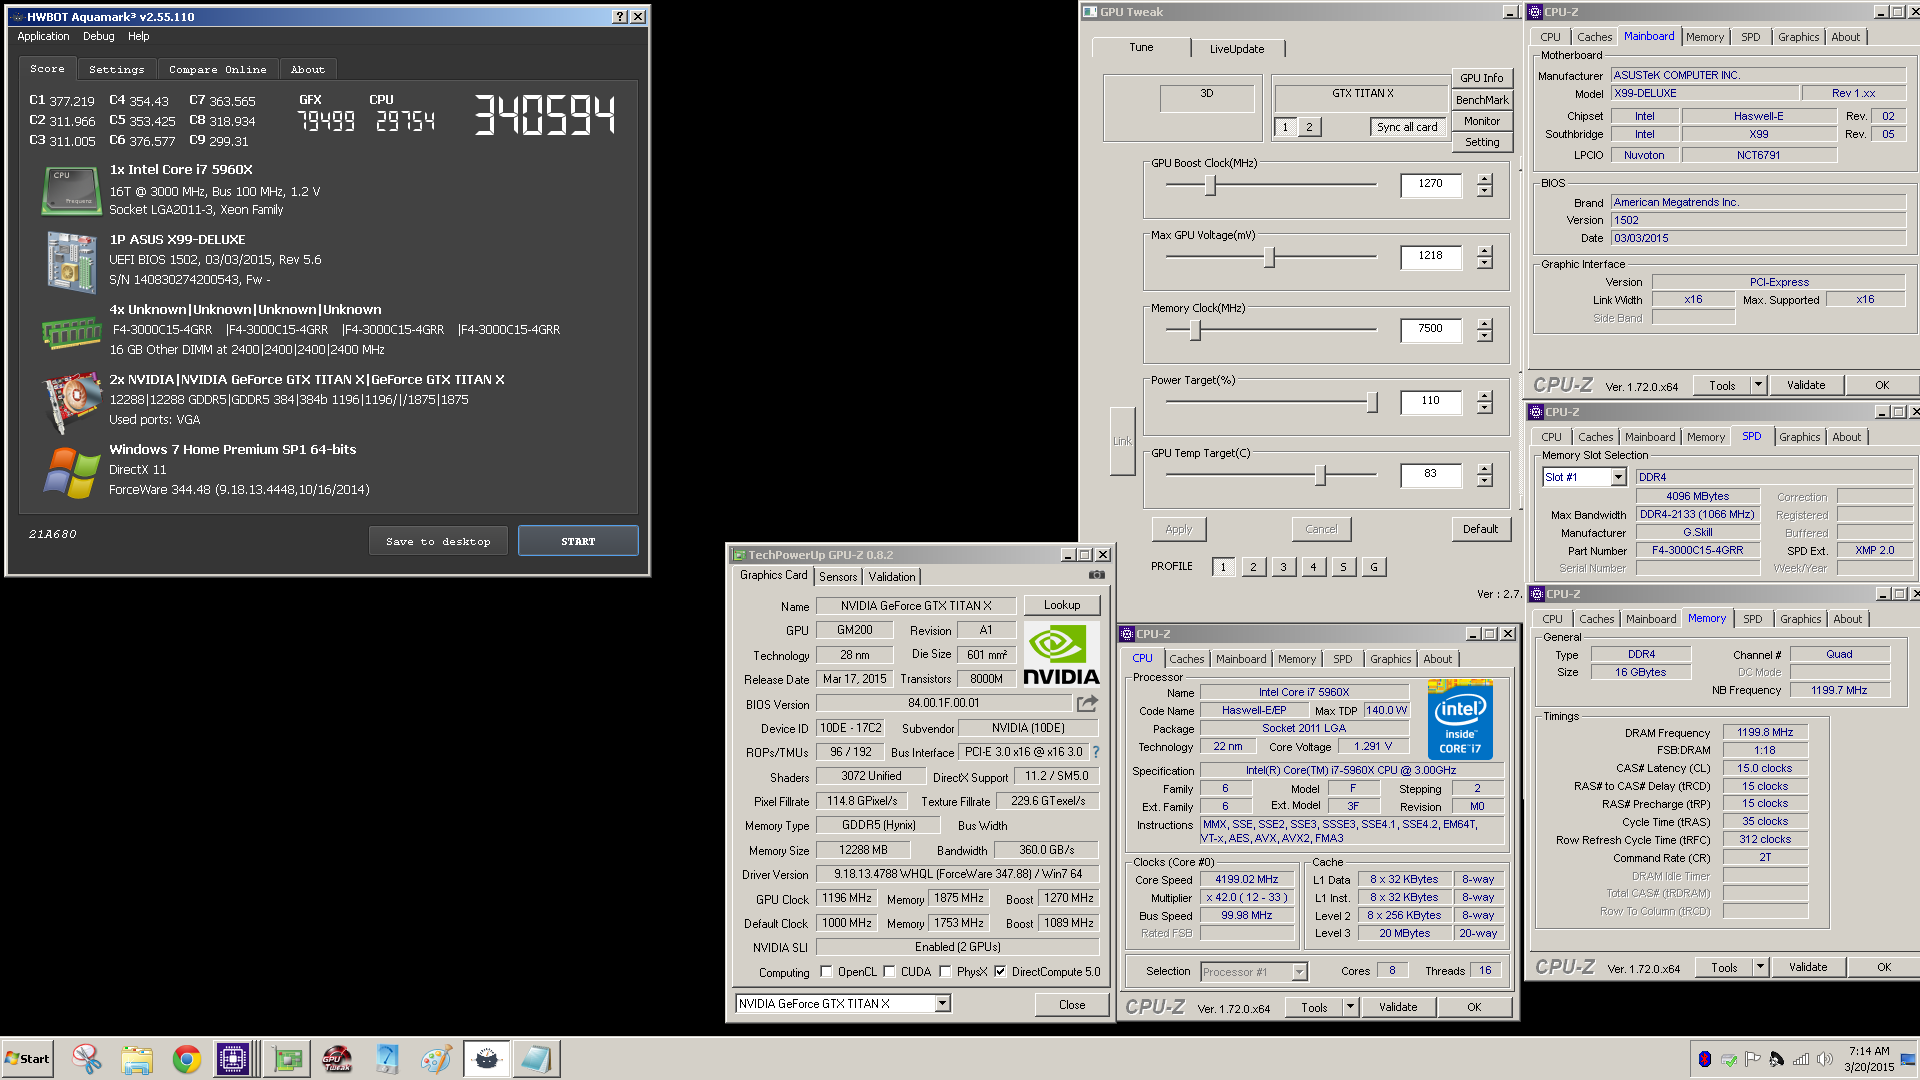Switch to the Compare Online tab in Aquamark
Screen dimensions: 1920x1080
click(218, 69)
